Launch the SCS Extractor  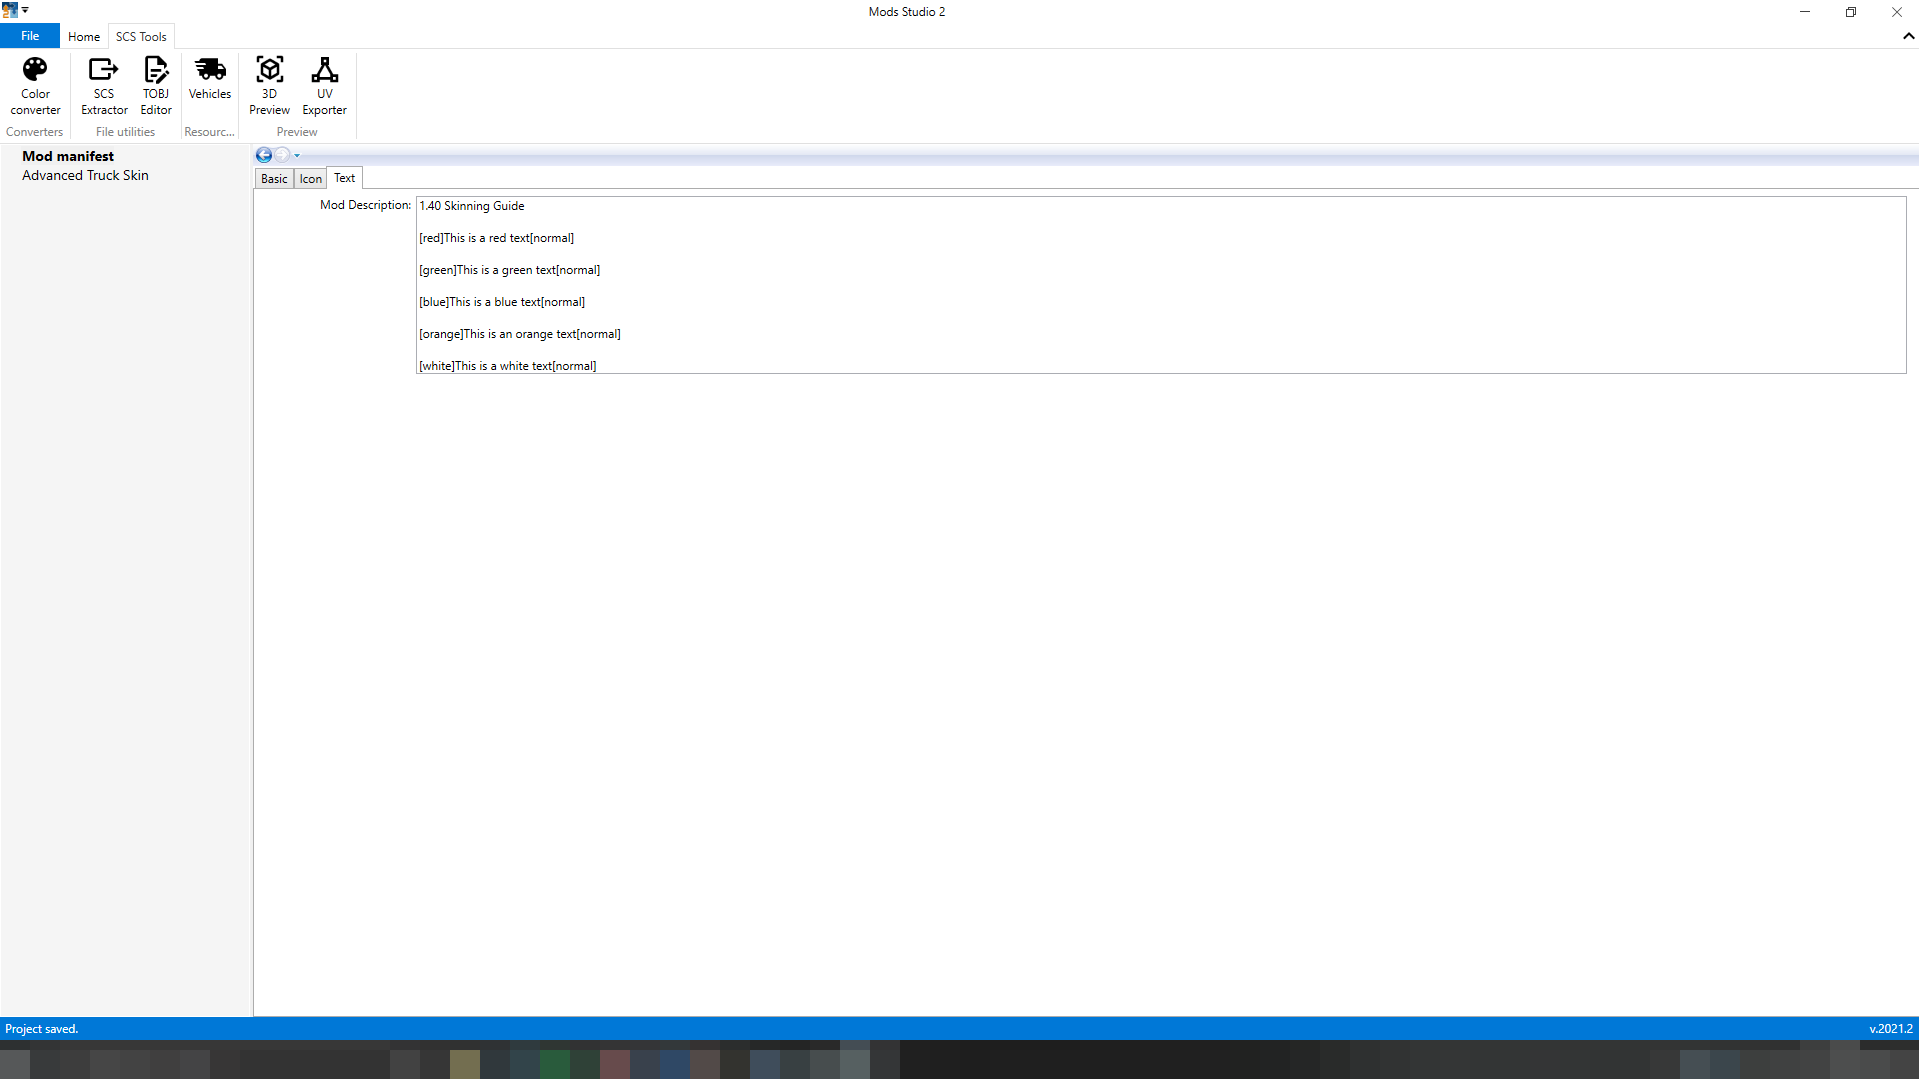tap(104, 86)
